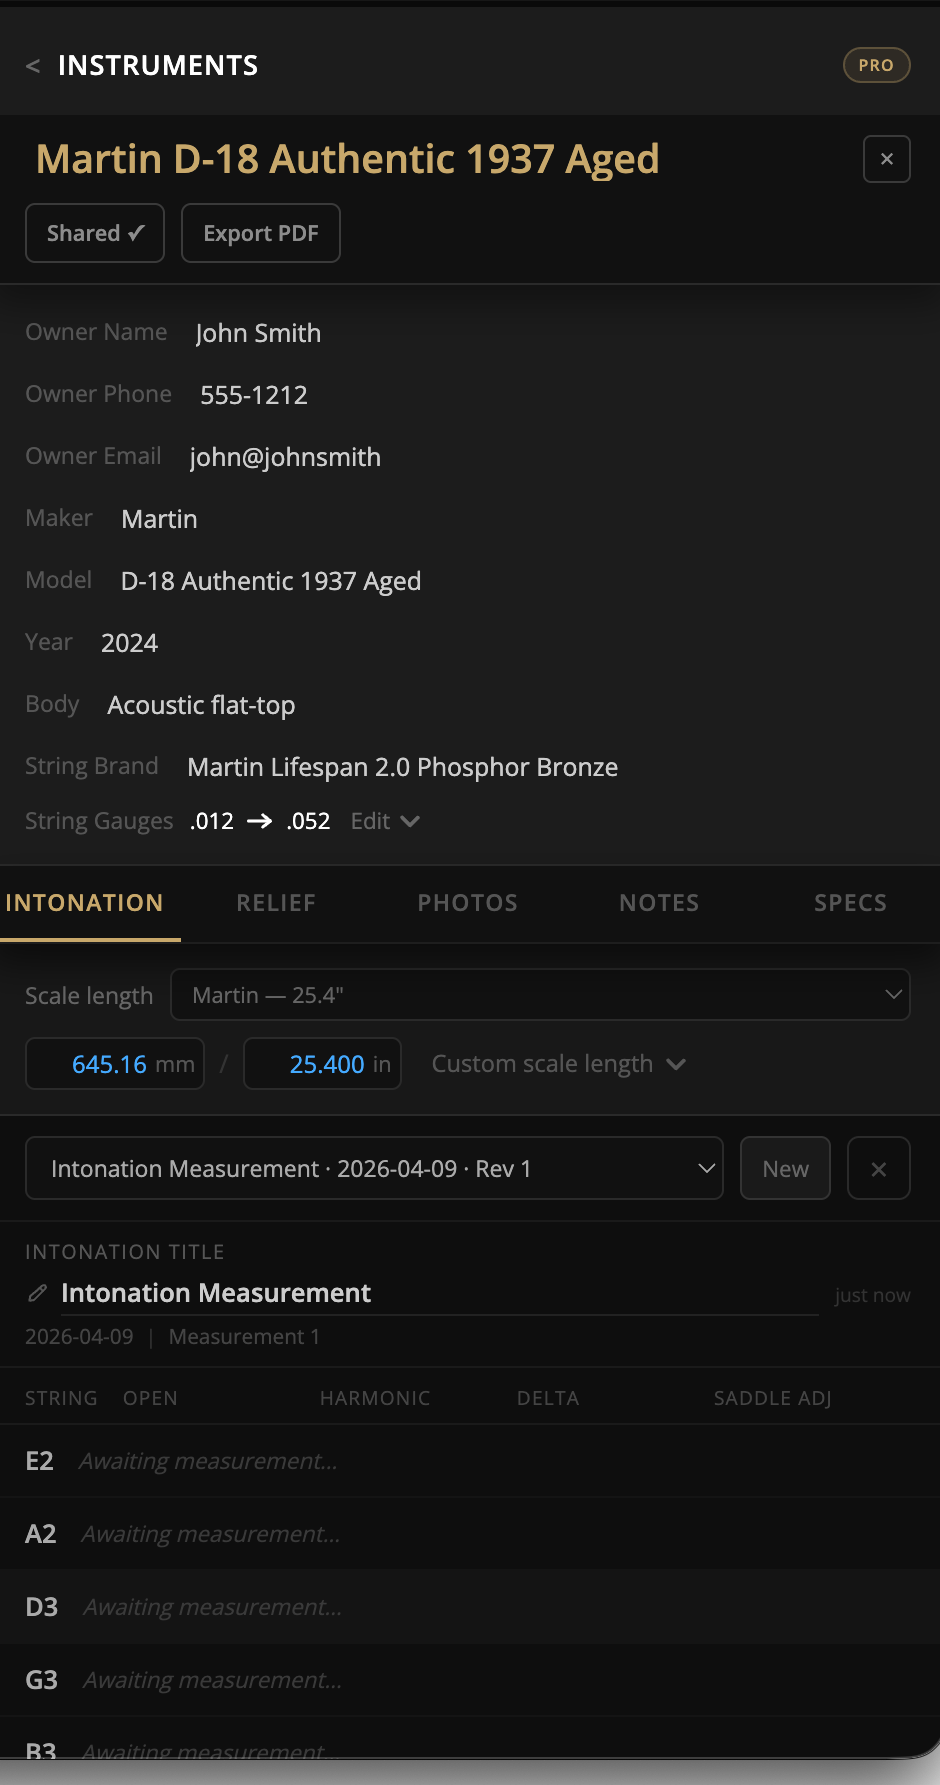This screenshot has height=1785, width=940.
Task: Switch to the Relief tab
Action: (x=276, y=903)
